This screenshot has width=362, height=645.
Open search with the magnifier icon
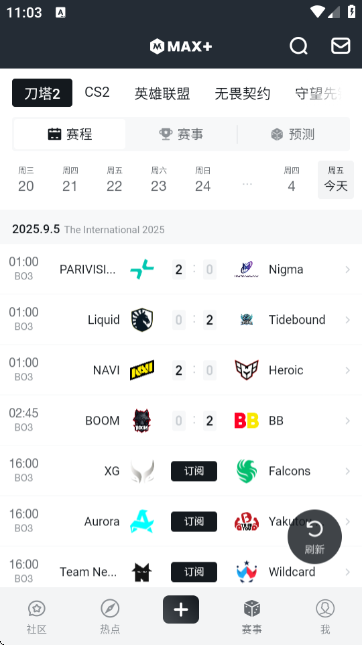point(299,46)
